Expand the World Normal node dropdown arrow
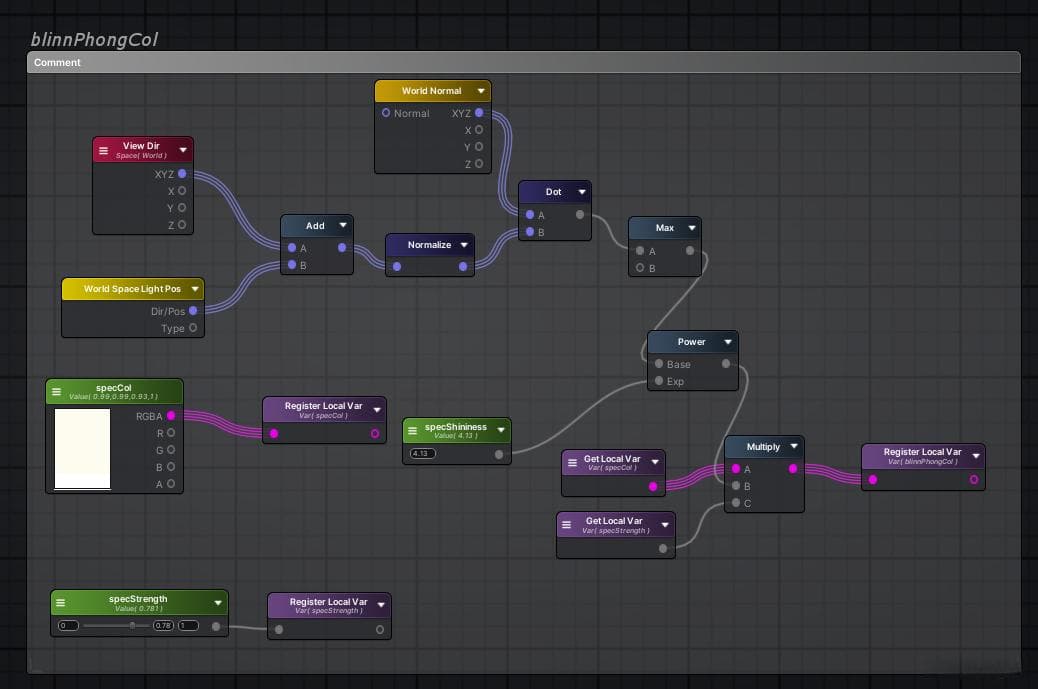The width and height of the screenshot is (1038, 689). (x=481, y=91)
